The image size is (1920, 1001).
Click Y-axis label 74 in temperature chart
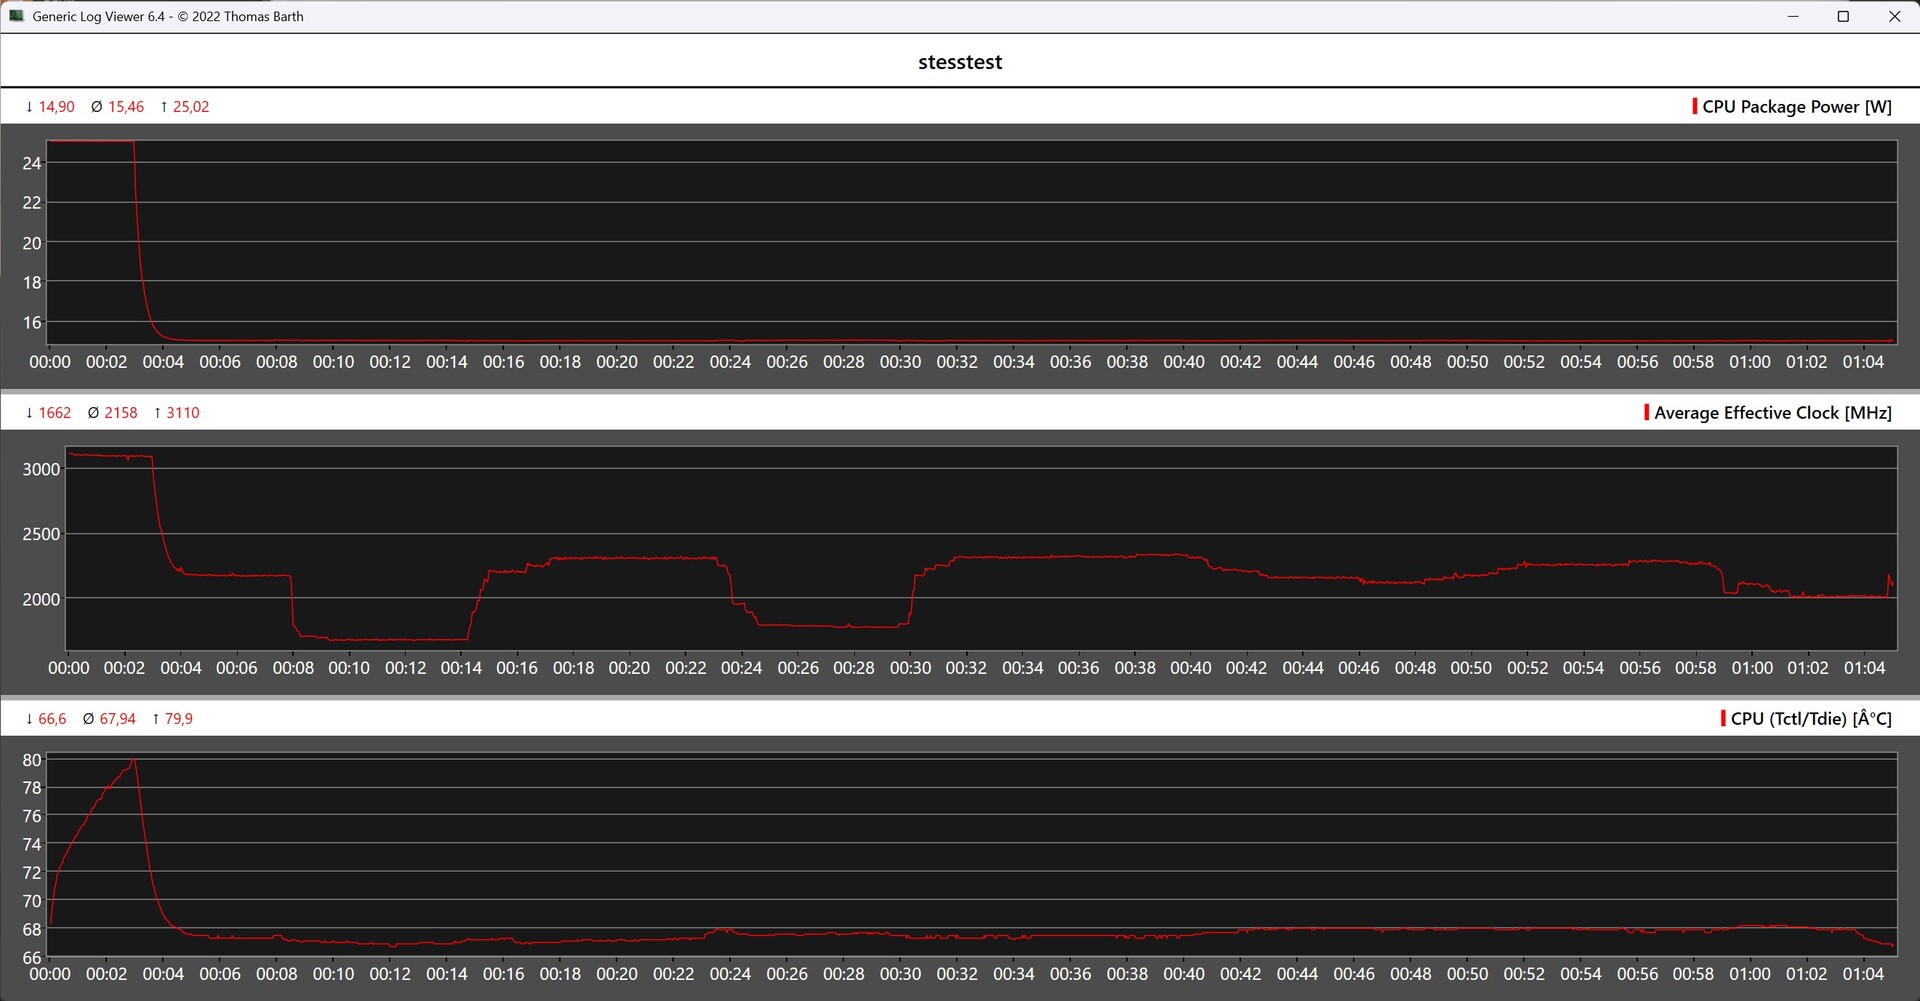click(x=32, y=844)
